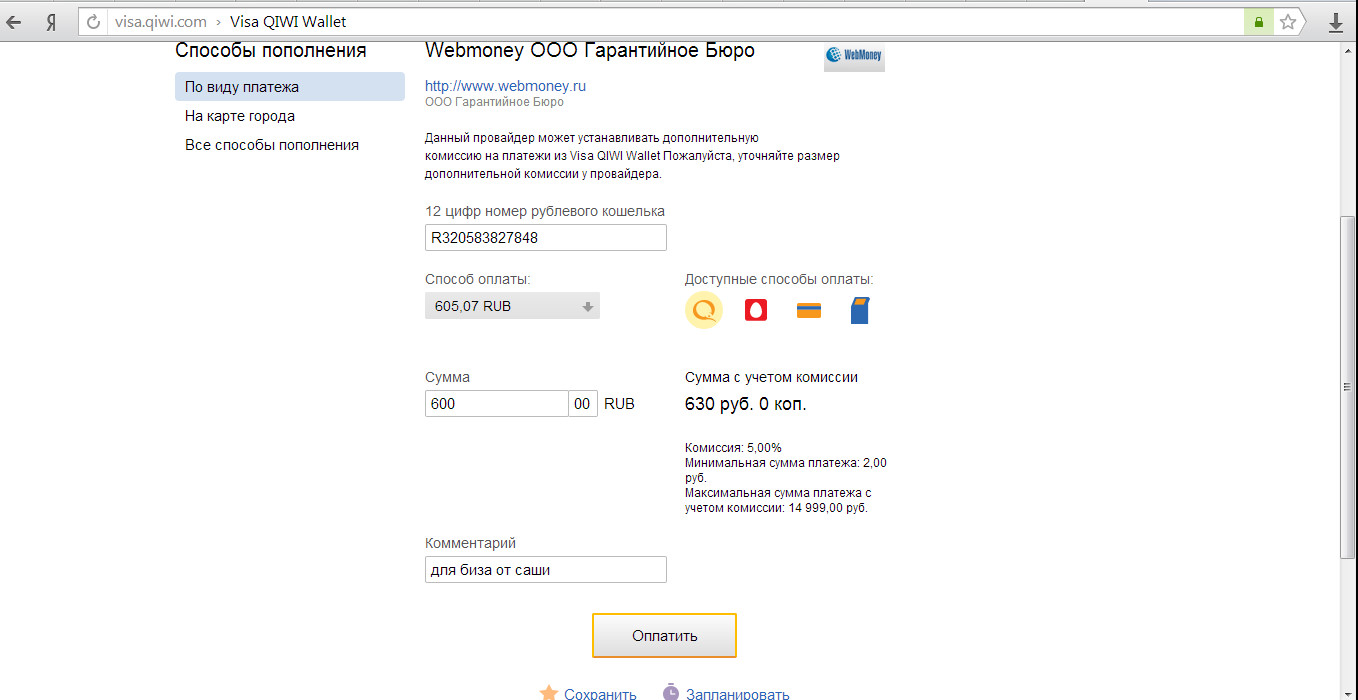Click the Visa QIWI Wallet page title text

click(289, 22)
